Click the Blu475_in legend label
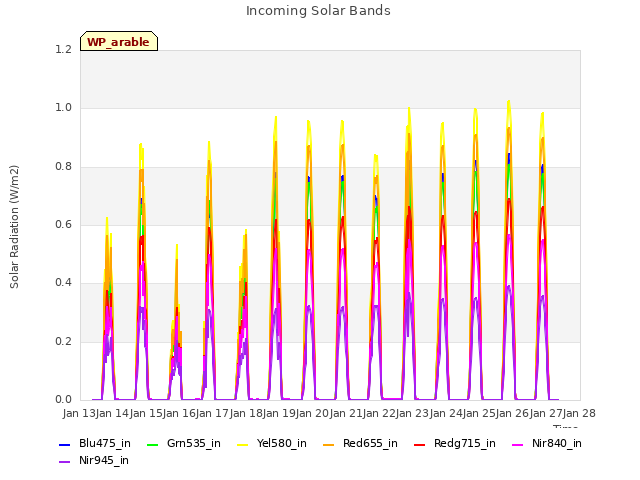This screenshot has width=640, height=480. [x=105, y=443]
